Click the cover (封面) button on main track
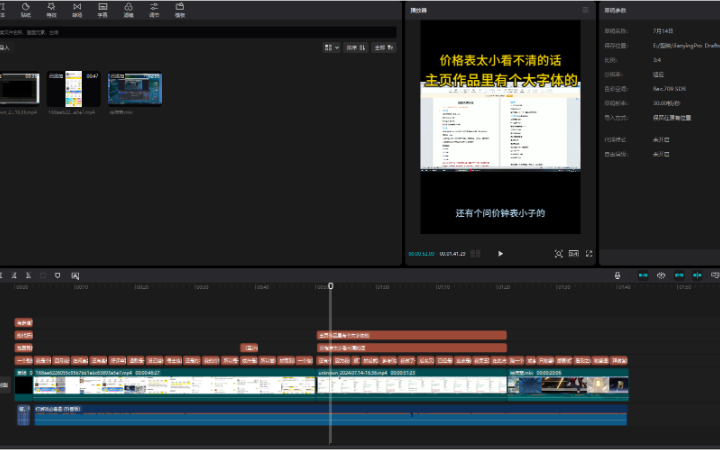Screen dimensions: 720x450 [x=4, y=385]
